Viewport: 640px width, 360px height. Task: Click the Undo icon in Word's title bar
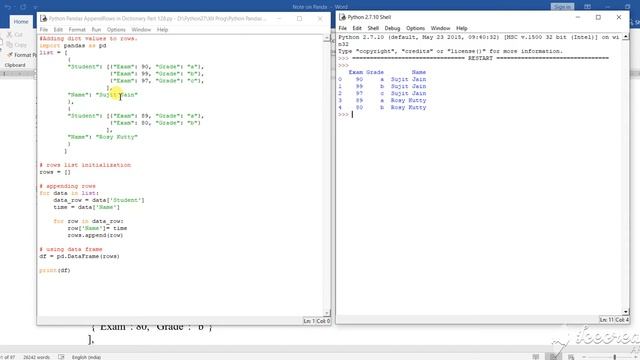pyautogui.click(x=8, y=7)
